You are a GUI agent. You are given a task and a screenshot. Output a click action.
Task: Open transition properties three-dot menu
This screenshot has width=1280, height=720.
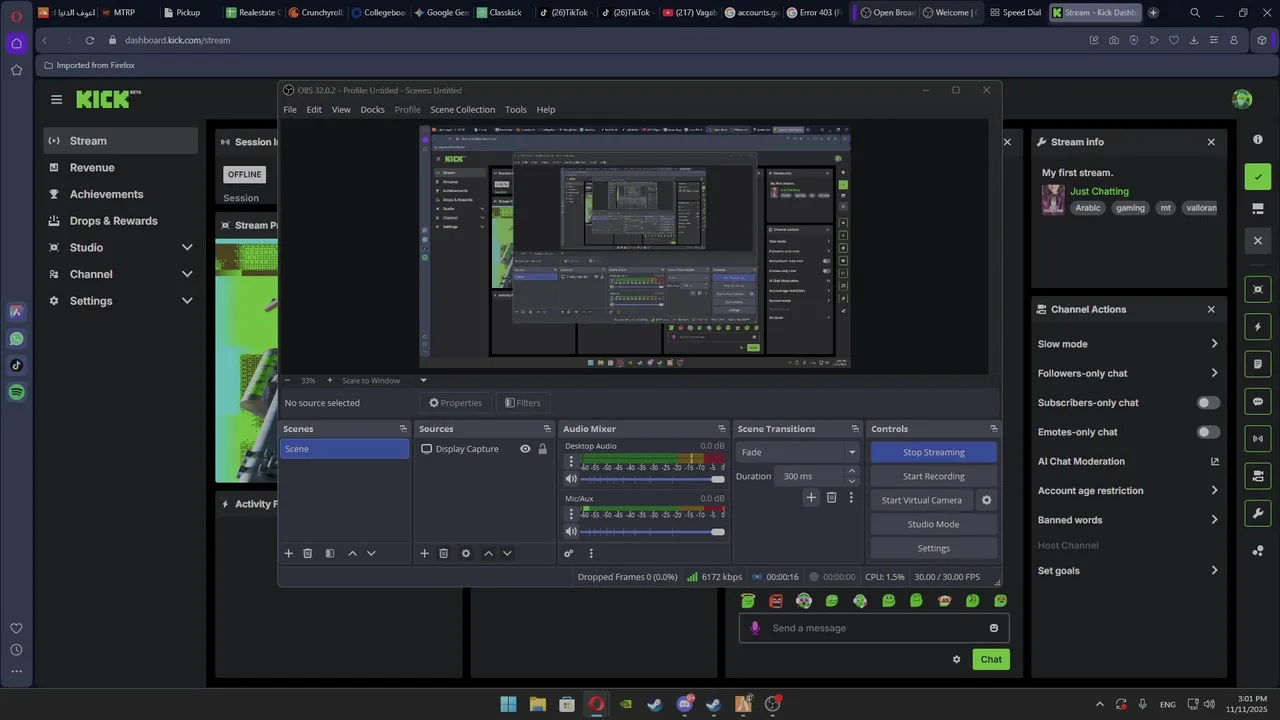pyautogui.click(x=851, y=497)
